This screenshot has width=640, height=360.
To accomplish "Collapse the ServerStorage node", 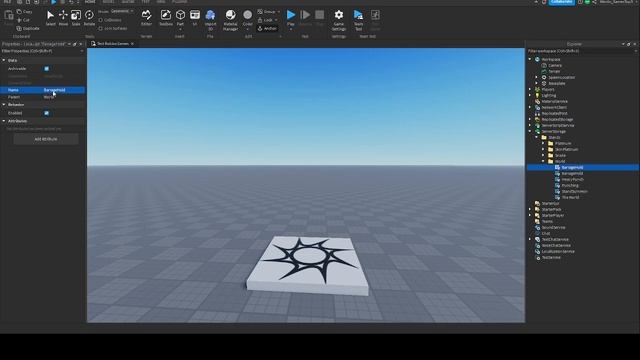I will (x=530, y=131).
